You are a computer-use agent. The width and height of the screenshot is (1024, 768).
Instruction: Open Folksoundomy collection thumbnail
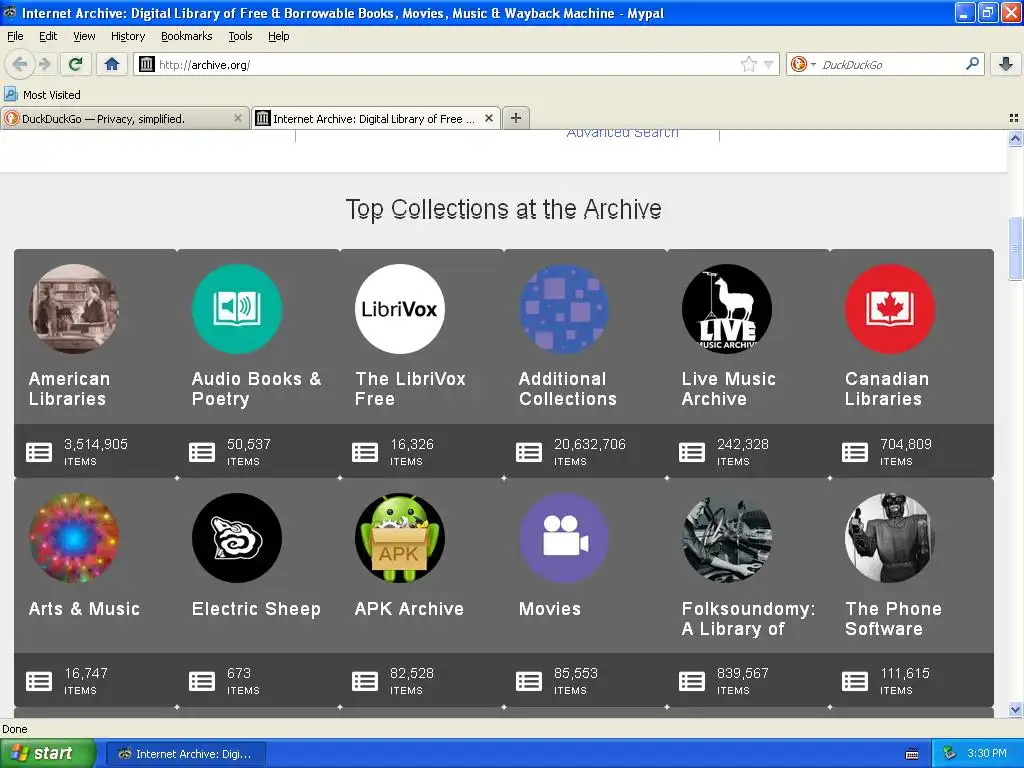(727, 538)
